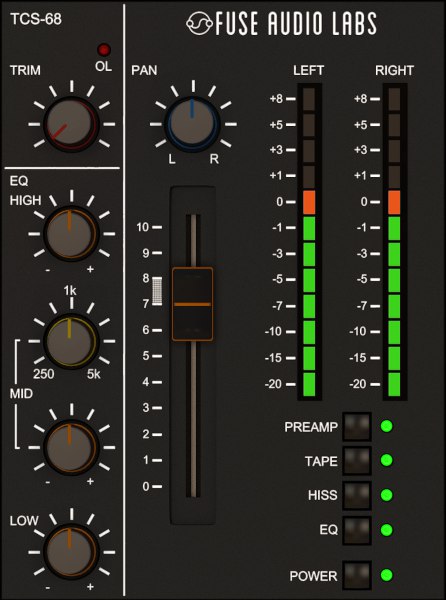The image size is (446, 600).
Task: Click the OL overload indicator LED
Action: pos(104,50)
